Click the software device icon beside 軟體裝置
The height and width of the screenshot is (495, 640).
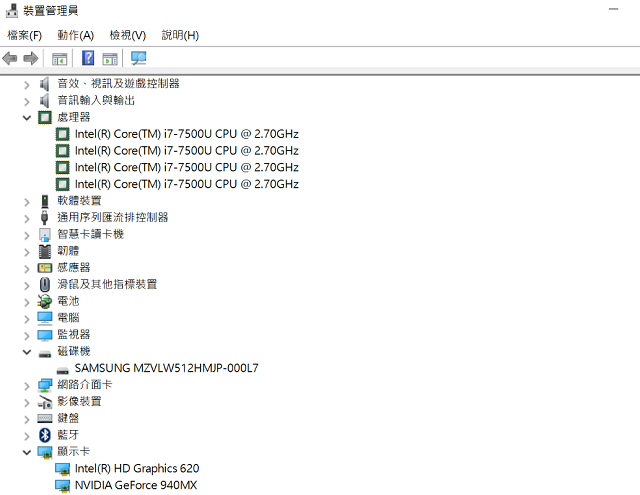point(45,201)
